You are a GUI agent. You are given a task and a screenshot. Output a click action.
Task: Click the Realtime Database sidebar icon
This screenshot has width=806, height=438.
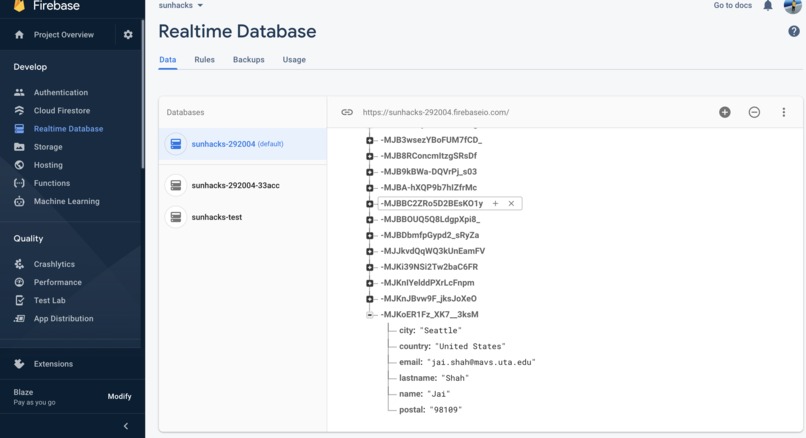click(x=19, y=129)
